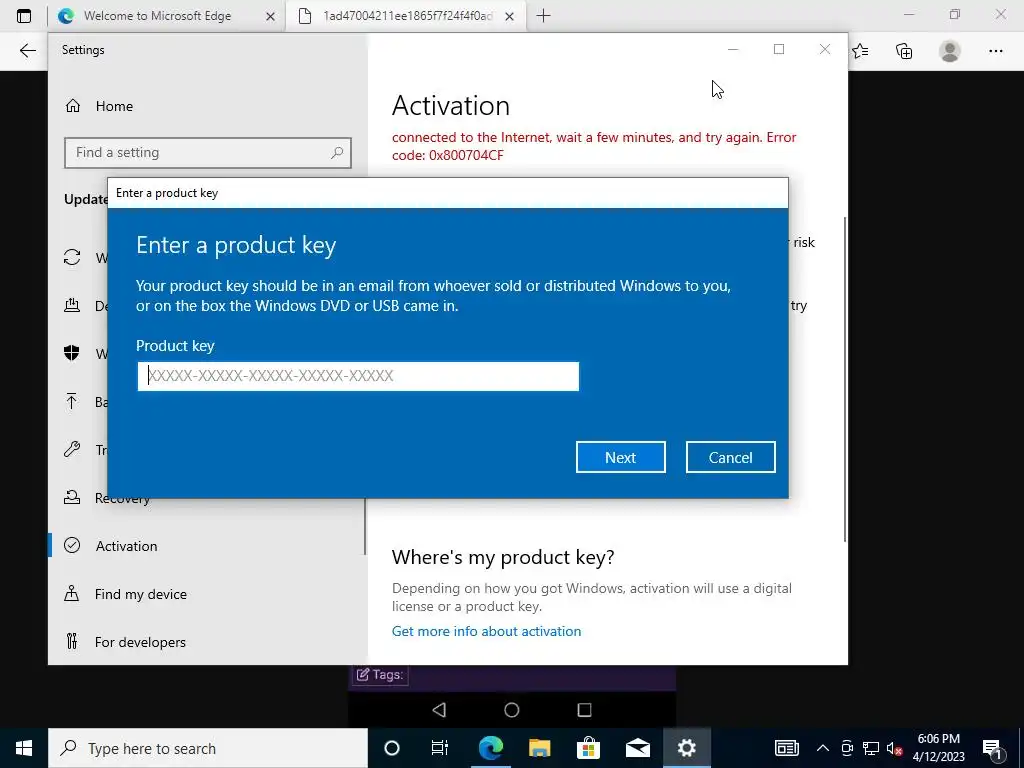This screenshot has height=768, width=1024.
Task: Cancel the Enter a product key dialog
Action: click(730, 457)
